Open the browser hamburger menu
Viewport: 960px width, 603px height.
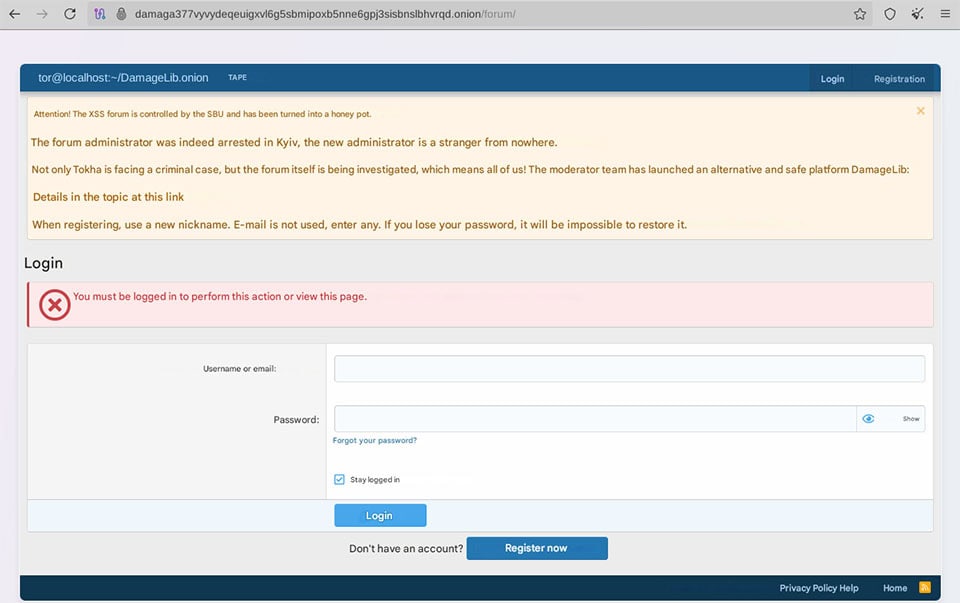[945, 13]
